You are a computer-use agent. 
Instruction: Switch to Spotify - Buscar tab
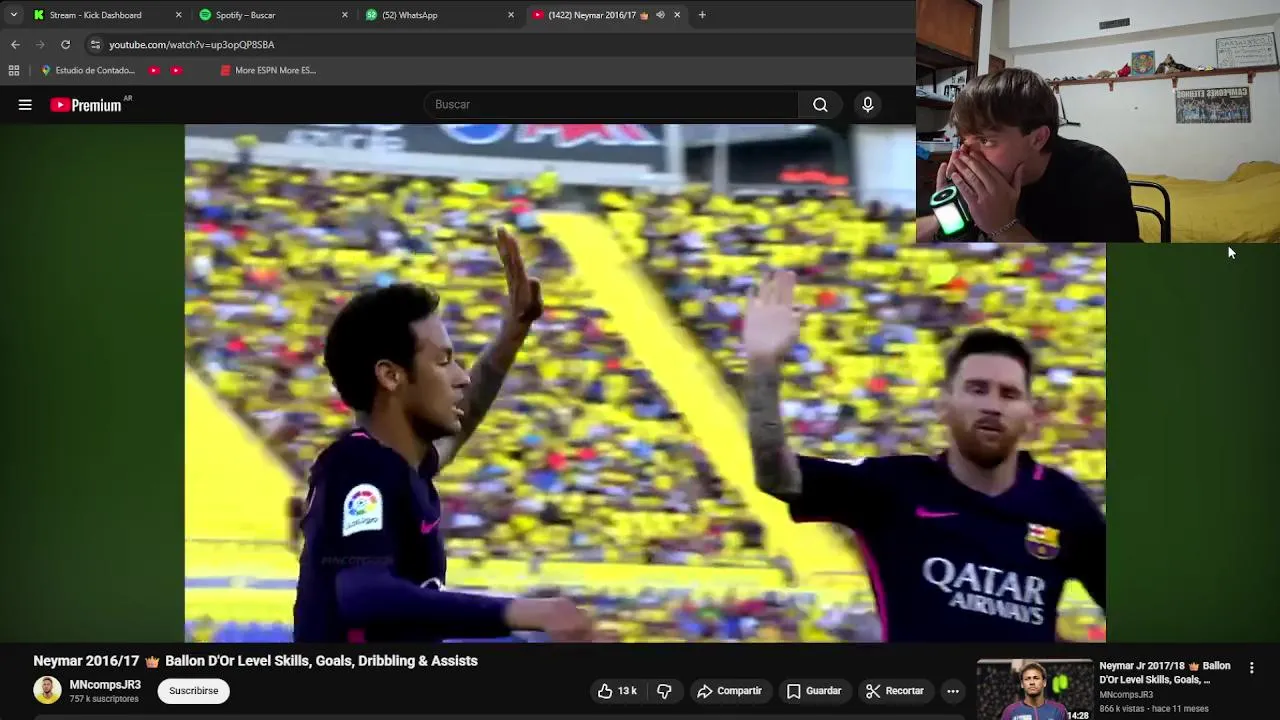(x=272, y=15)
